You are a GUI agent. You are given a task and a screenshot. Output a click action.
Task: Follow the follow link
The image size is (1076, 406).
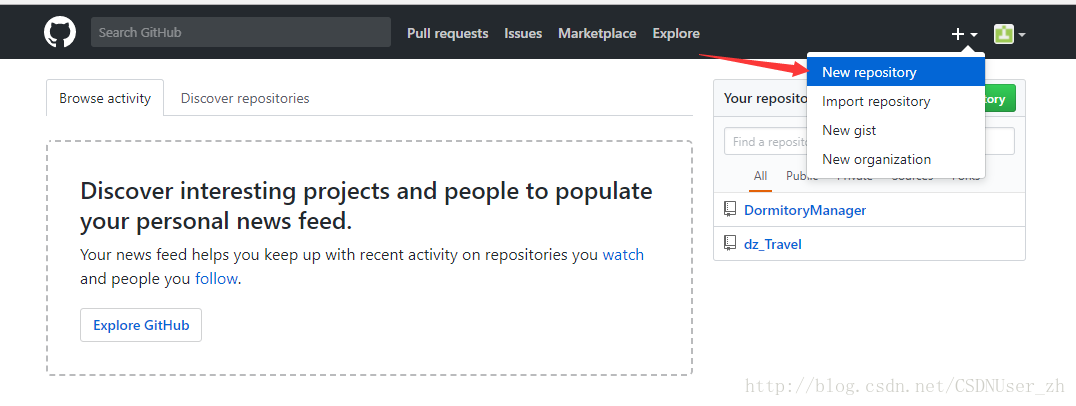pyautogui.click(x=216, y=279)
